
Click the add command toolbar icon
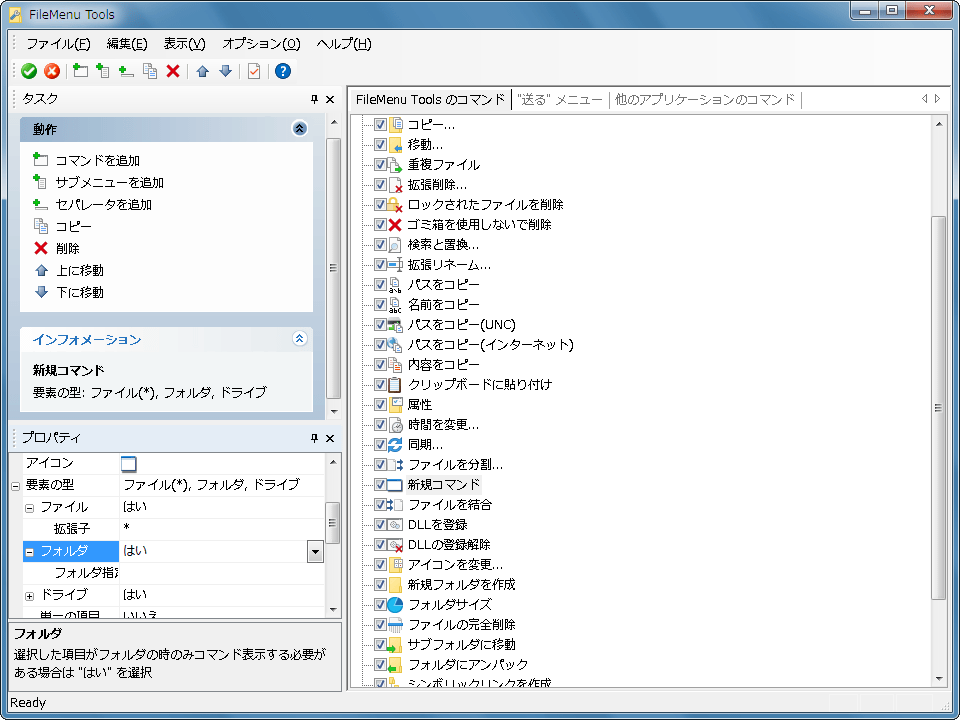80,71
